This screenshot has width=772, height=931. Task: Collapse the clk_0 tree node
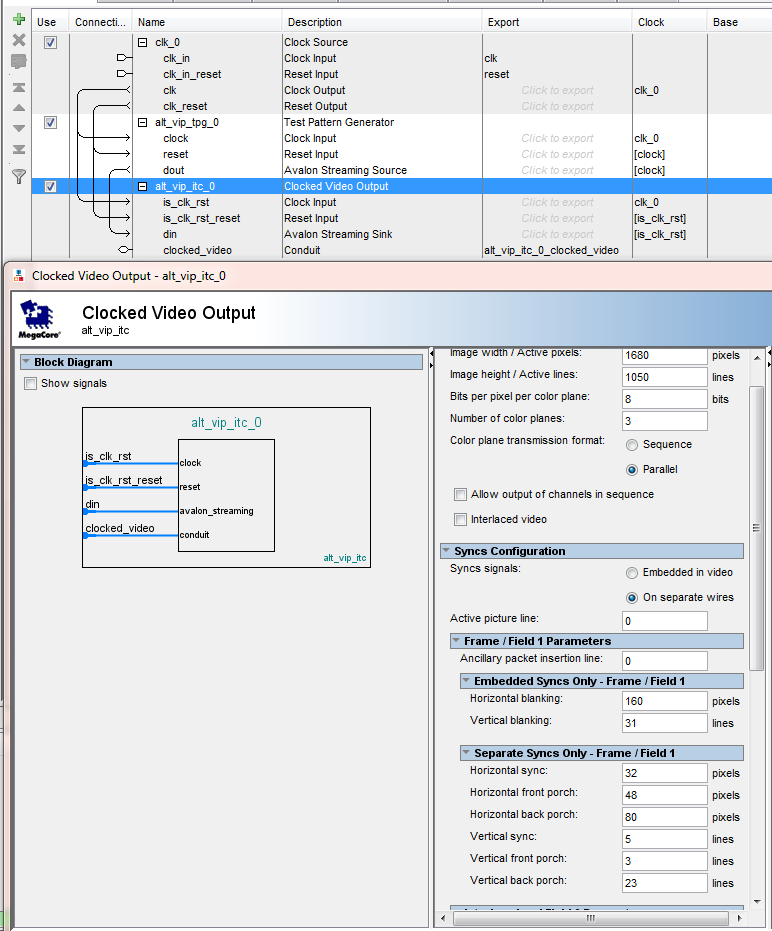coord(143,42)
